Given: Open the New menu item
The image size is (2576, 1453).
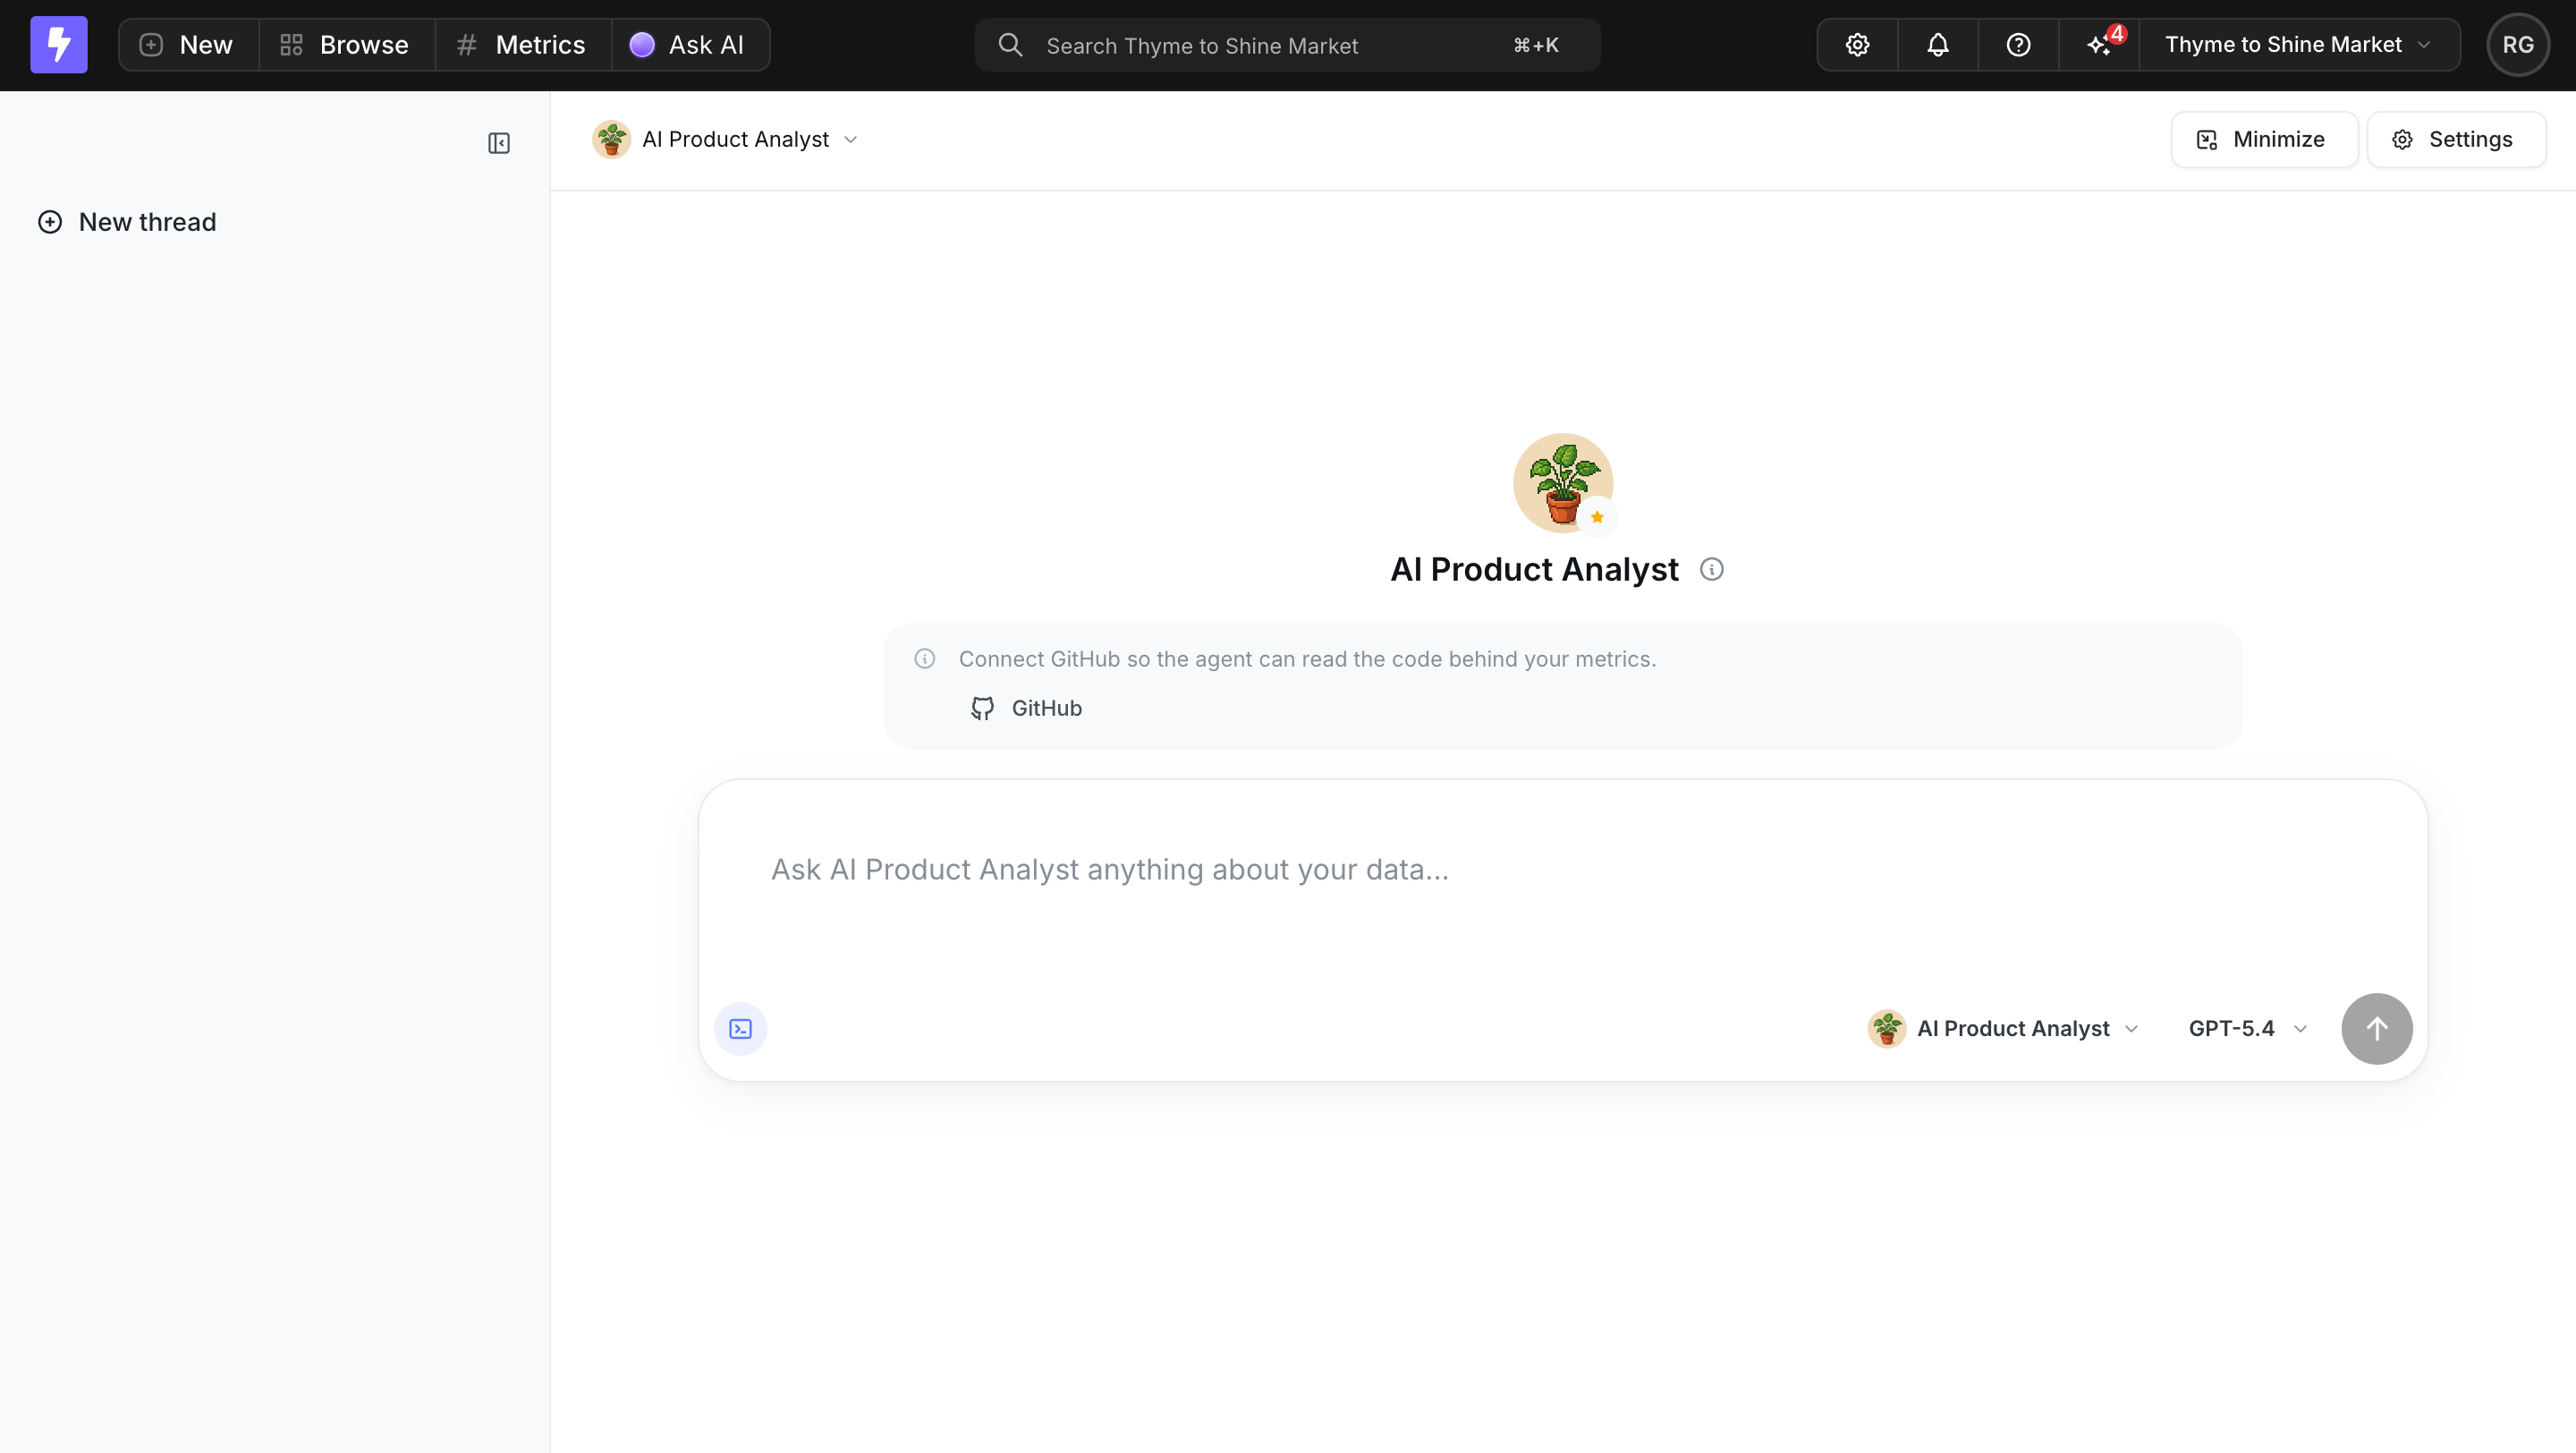Looking at the screenshot, I should 187,44.
